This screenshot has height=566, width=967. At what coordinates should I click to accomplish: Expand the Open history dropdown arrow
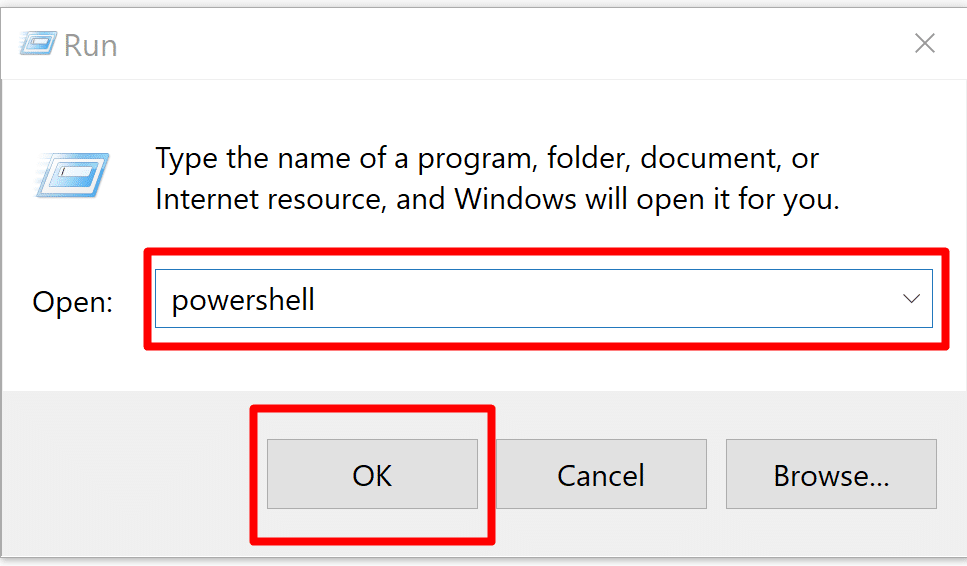[911, 298]
